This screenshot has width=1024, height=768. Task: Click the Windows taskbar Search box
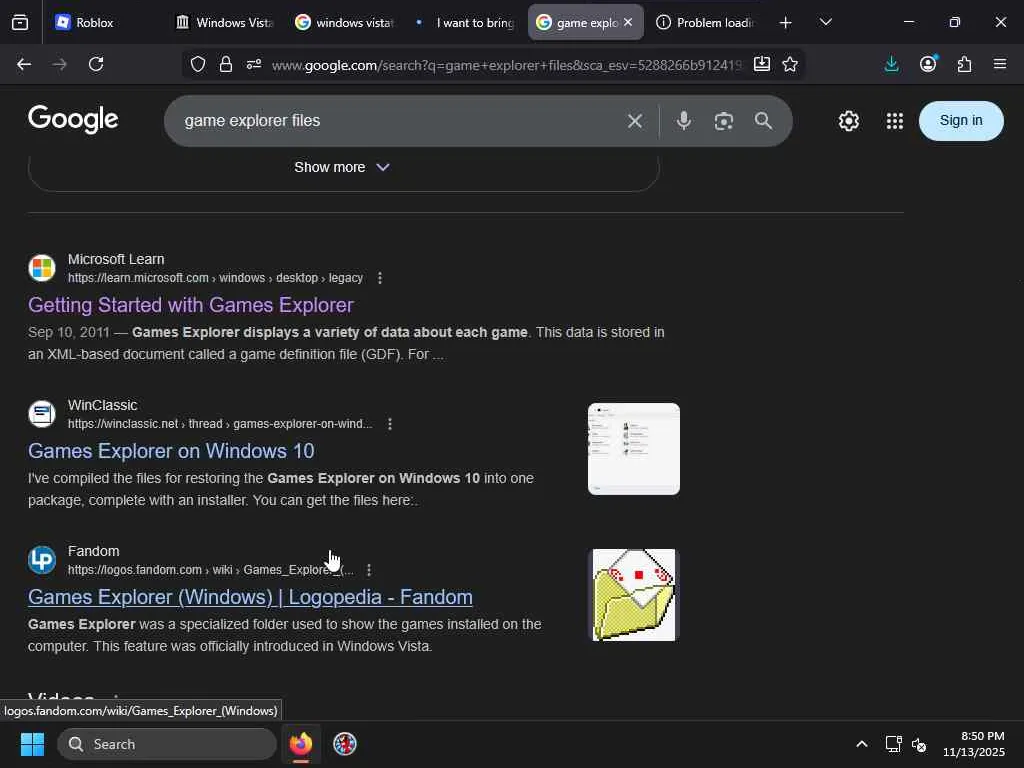(x=167, y=744)
